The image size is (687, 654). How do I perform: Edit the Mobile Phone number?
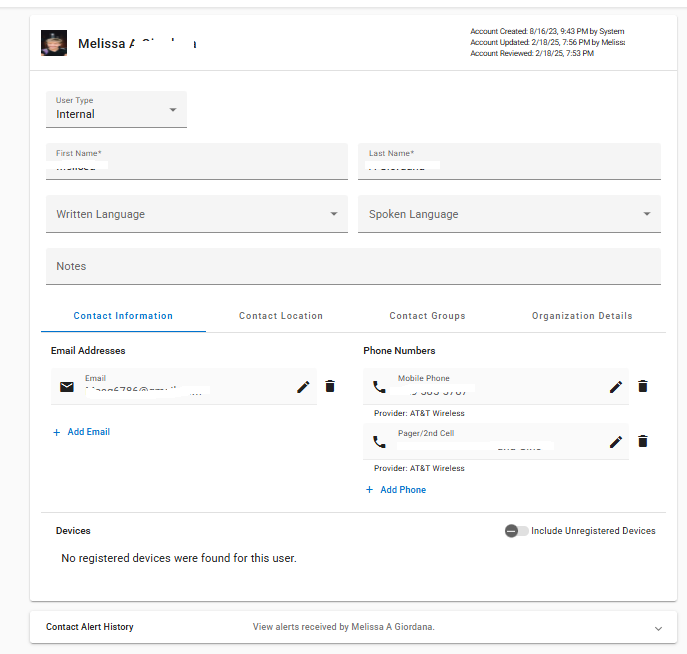click(x=616, y=386)
